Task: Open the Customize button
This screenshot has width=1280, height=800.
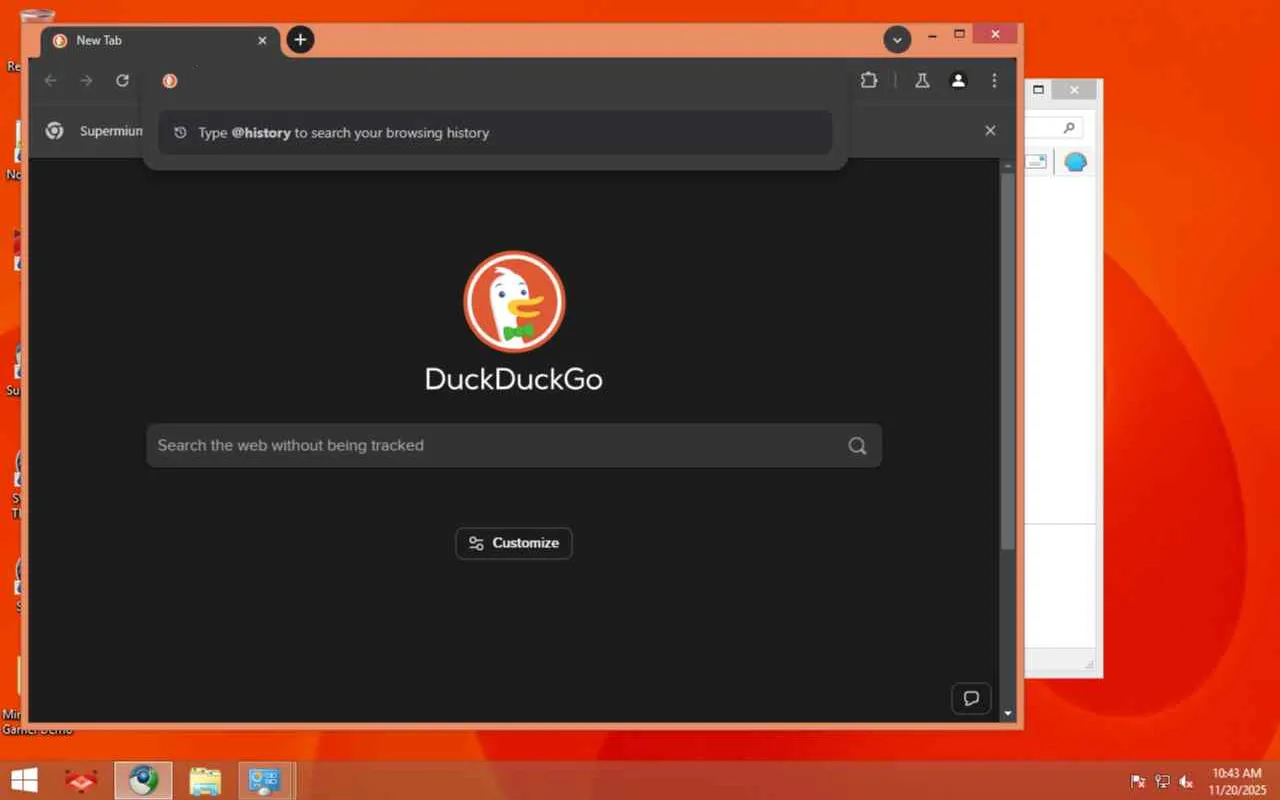Action: coord(514,543)
